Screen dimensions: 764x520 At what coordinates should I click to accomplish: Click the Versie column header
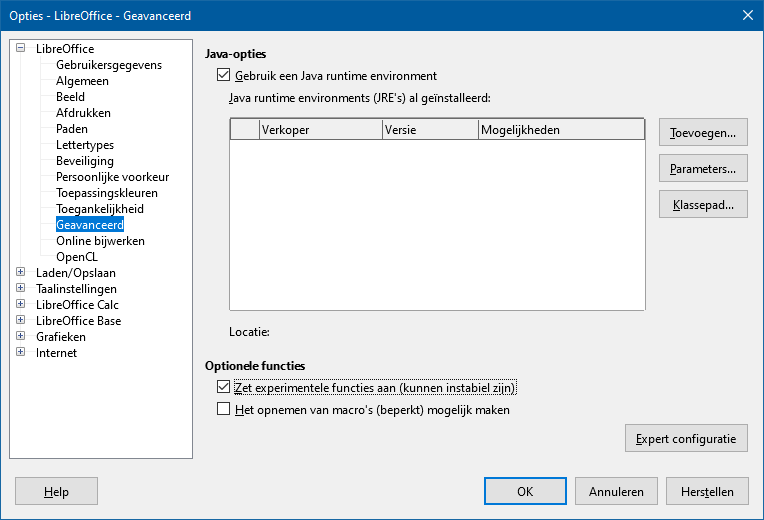click(x=430, y=130)
